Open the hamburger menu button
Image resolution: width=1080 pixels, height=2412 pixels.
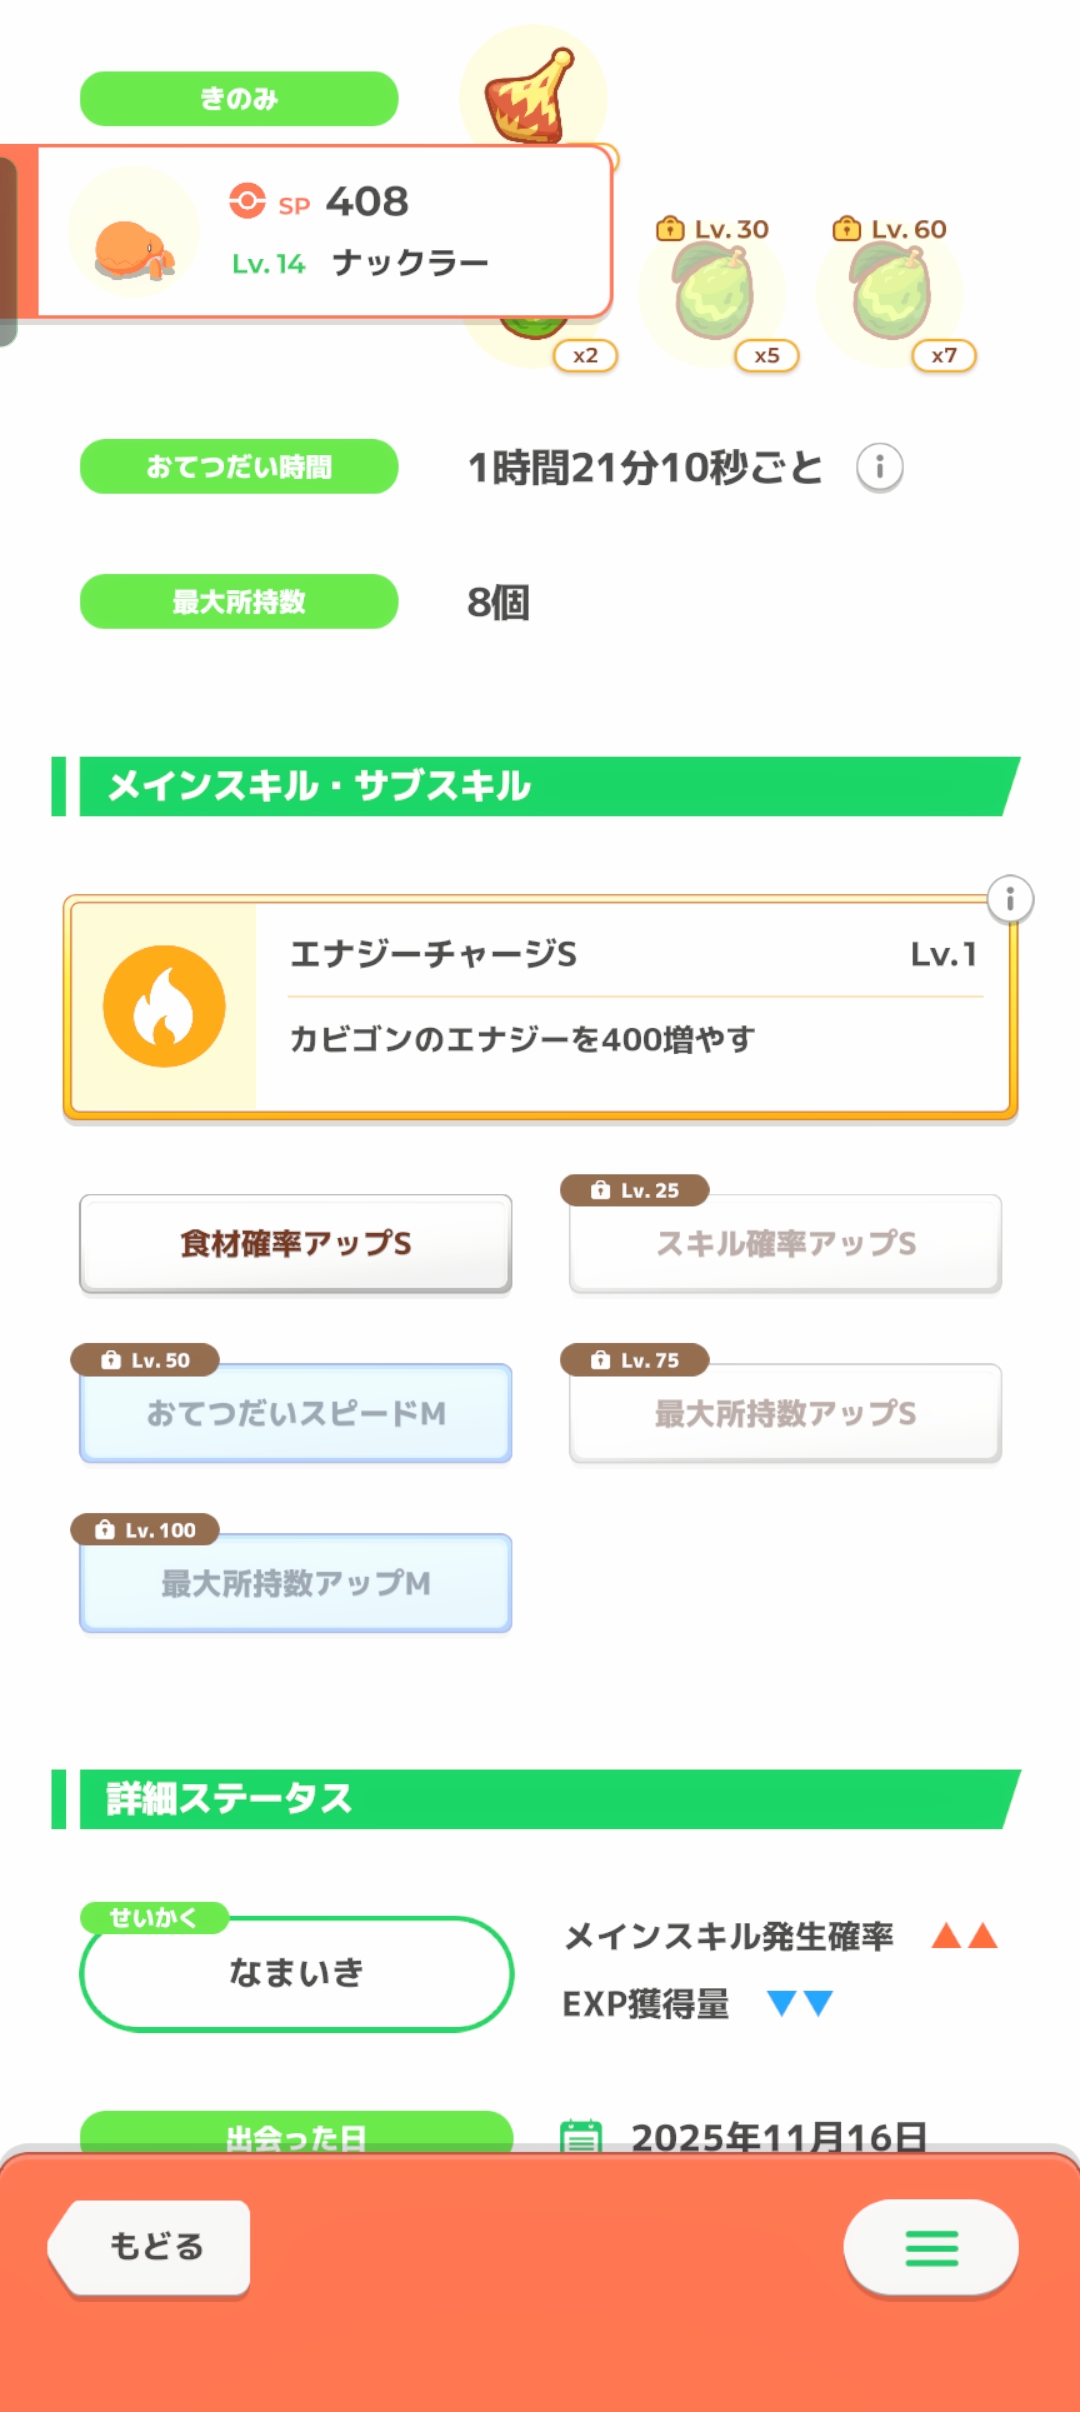931,2247
